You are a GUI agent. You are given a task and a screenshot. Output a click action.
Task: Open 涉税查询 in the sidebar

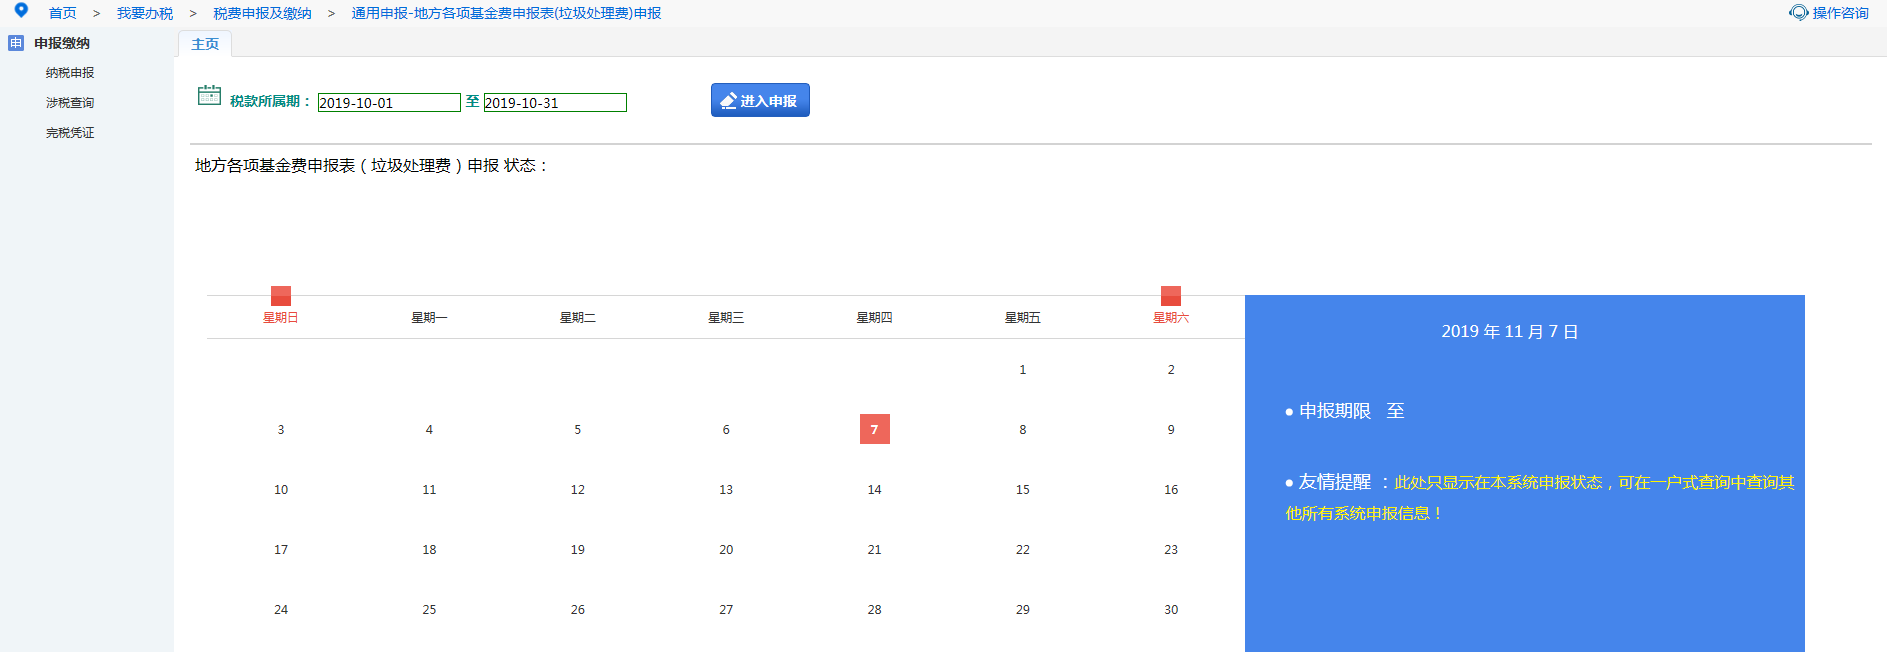(70, 103)
